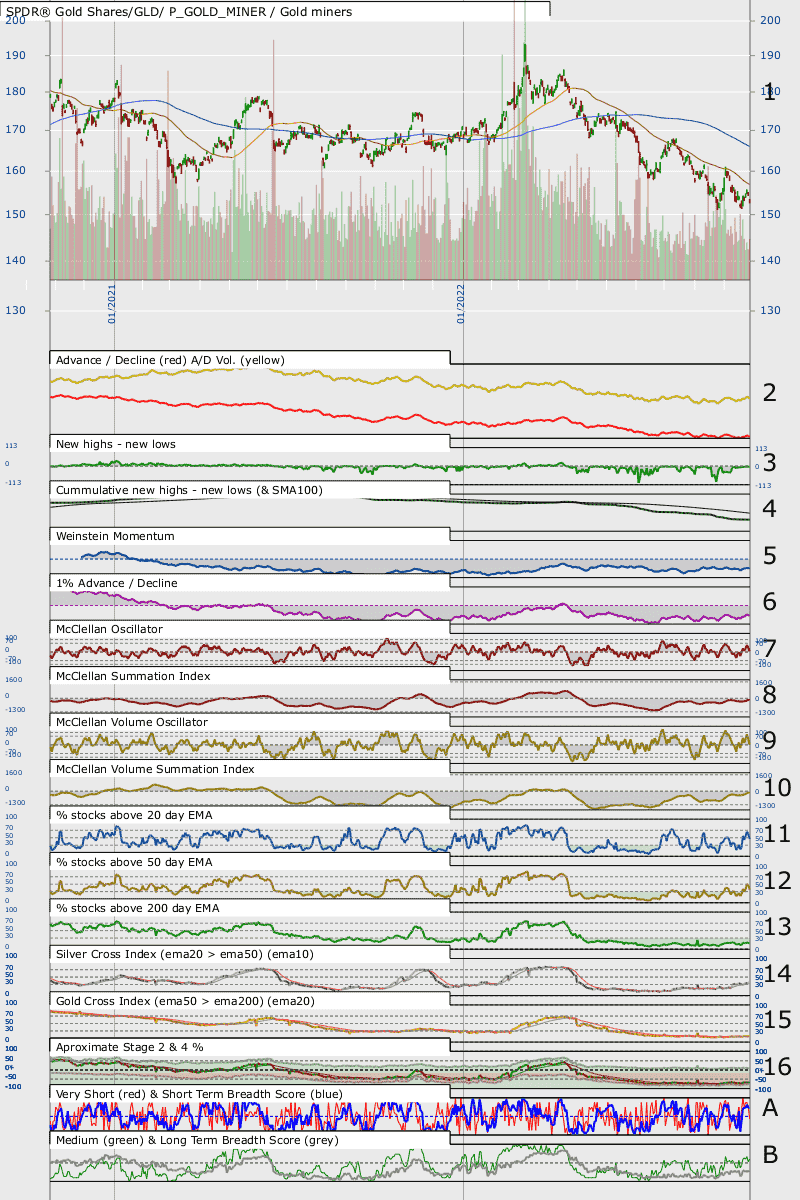Viewport: 800px width, 1200px height.
Task: Click the panel number 11 beside 20 day EMA chart
Action: tap(777, 834)
